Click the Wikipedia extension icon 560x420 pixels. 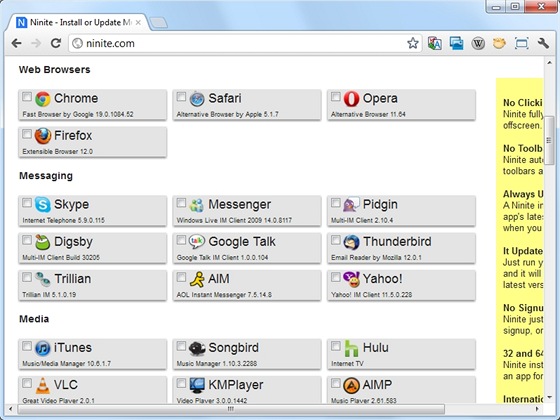click(x=478, y=44)
